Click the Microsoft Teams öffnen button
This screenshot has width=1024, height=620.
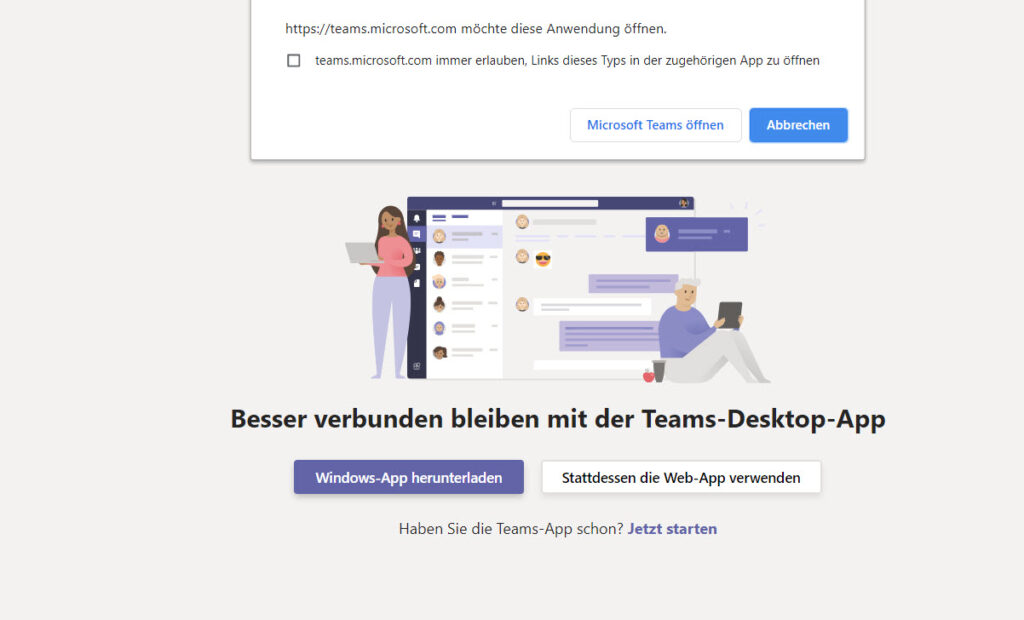coord(655,125)
